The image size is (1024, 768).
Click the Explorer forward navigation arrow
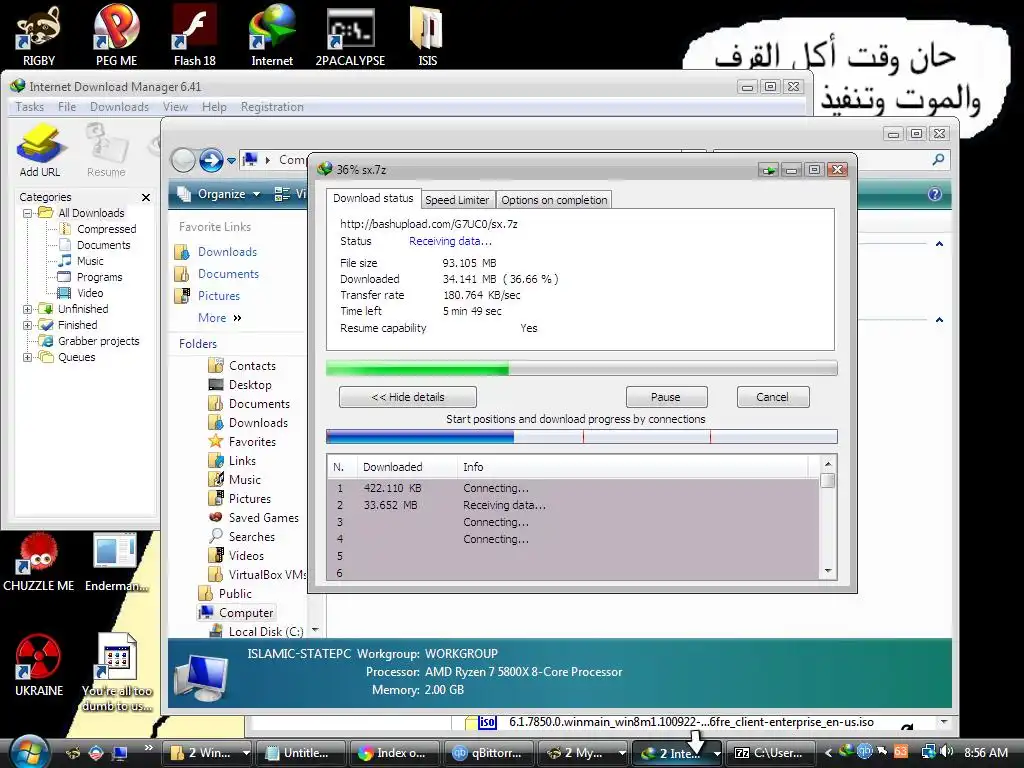click(211, 160)
